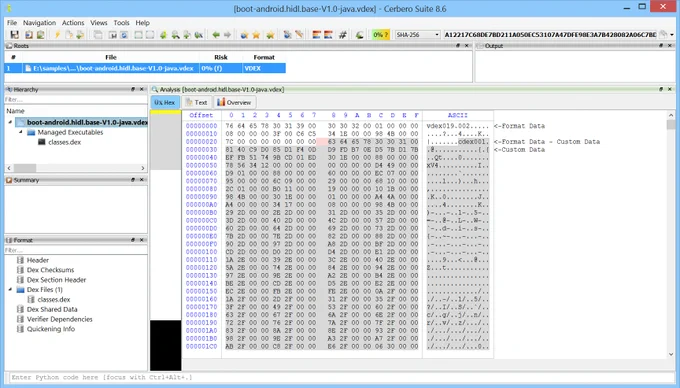Select Dex Checksums in Format panel
The width and height of the screenshot is (680, 388).
[50, 270]
